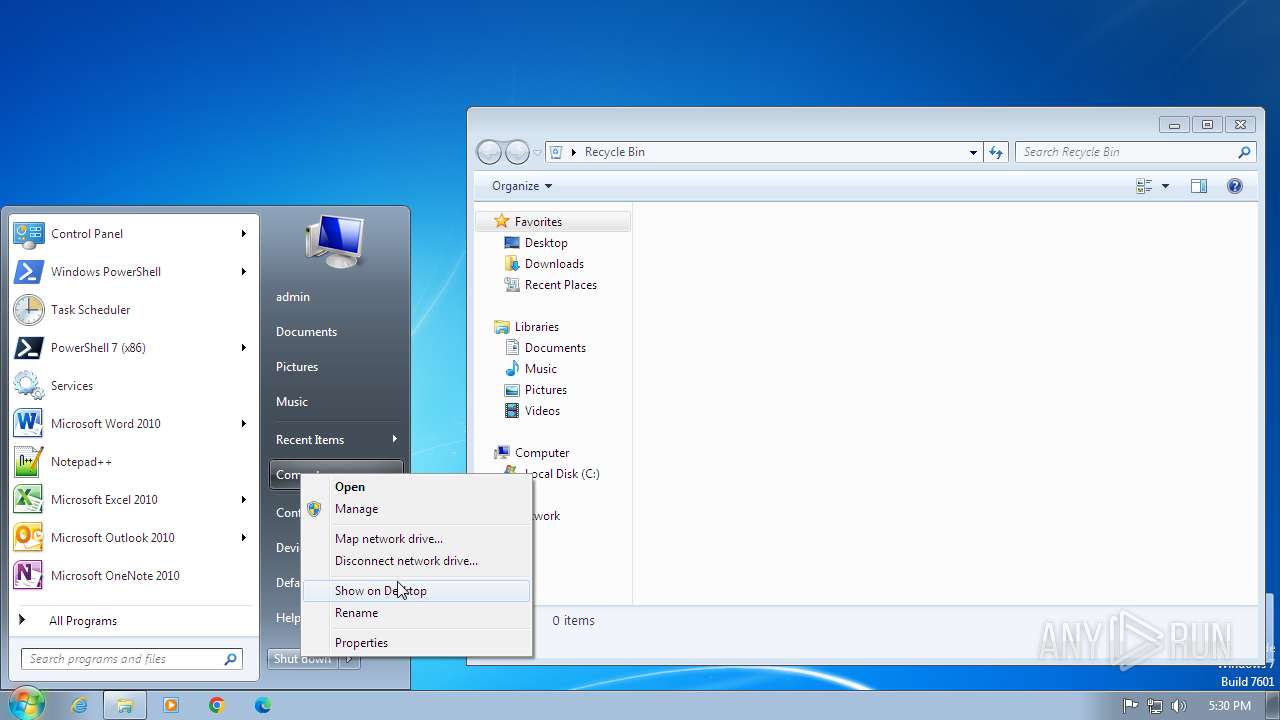The image size is (1280, 720).
Task: Open Action Center flag tray icon
Action: coord(1131,706)
